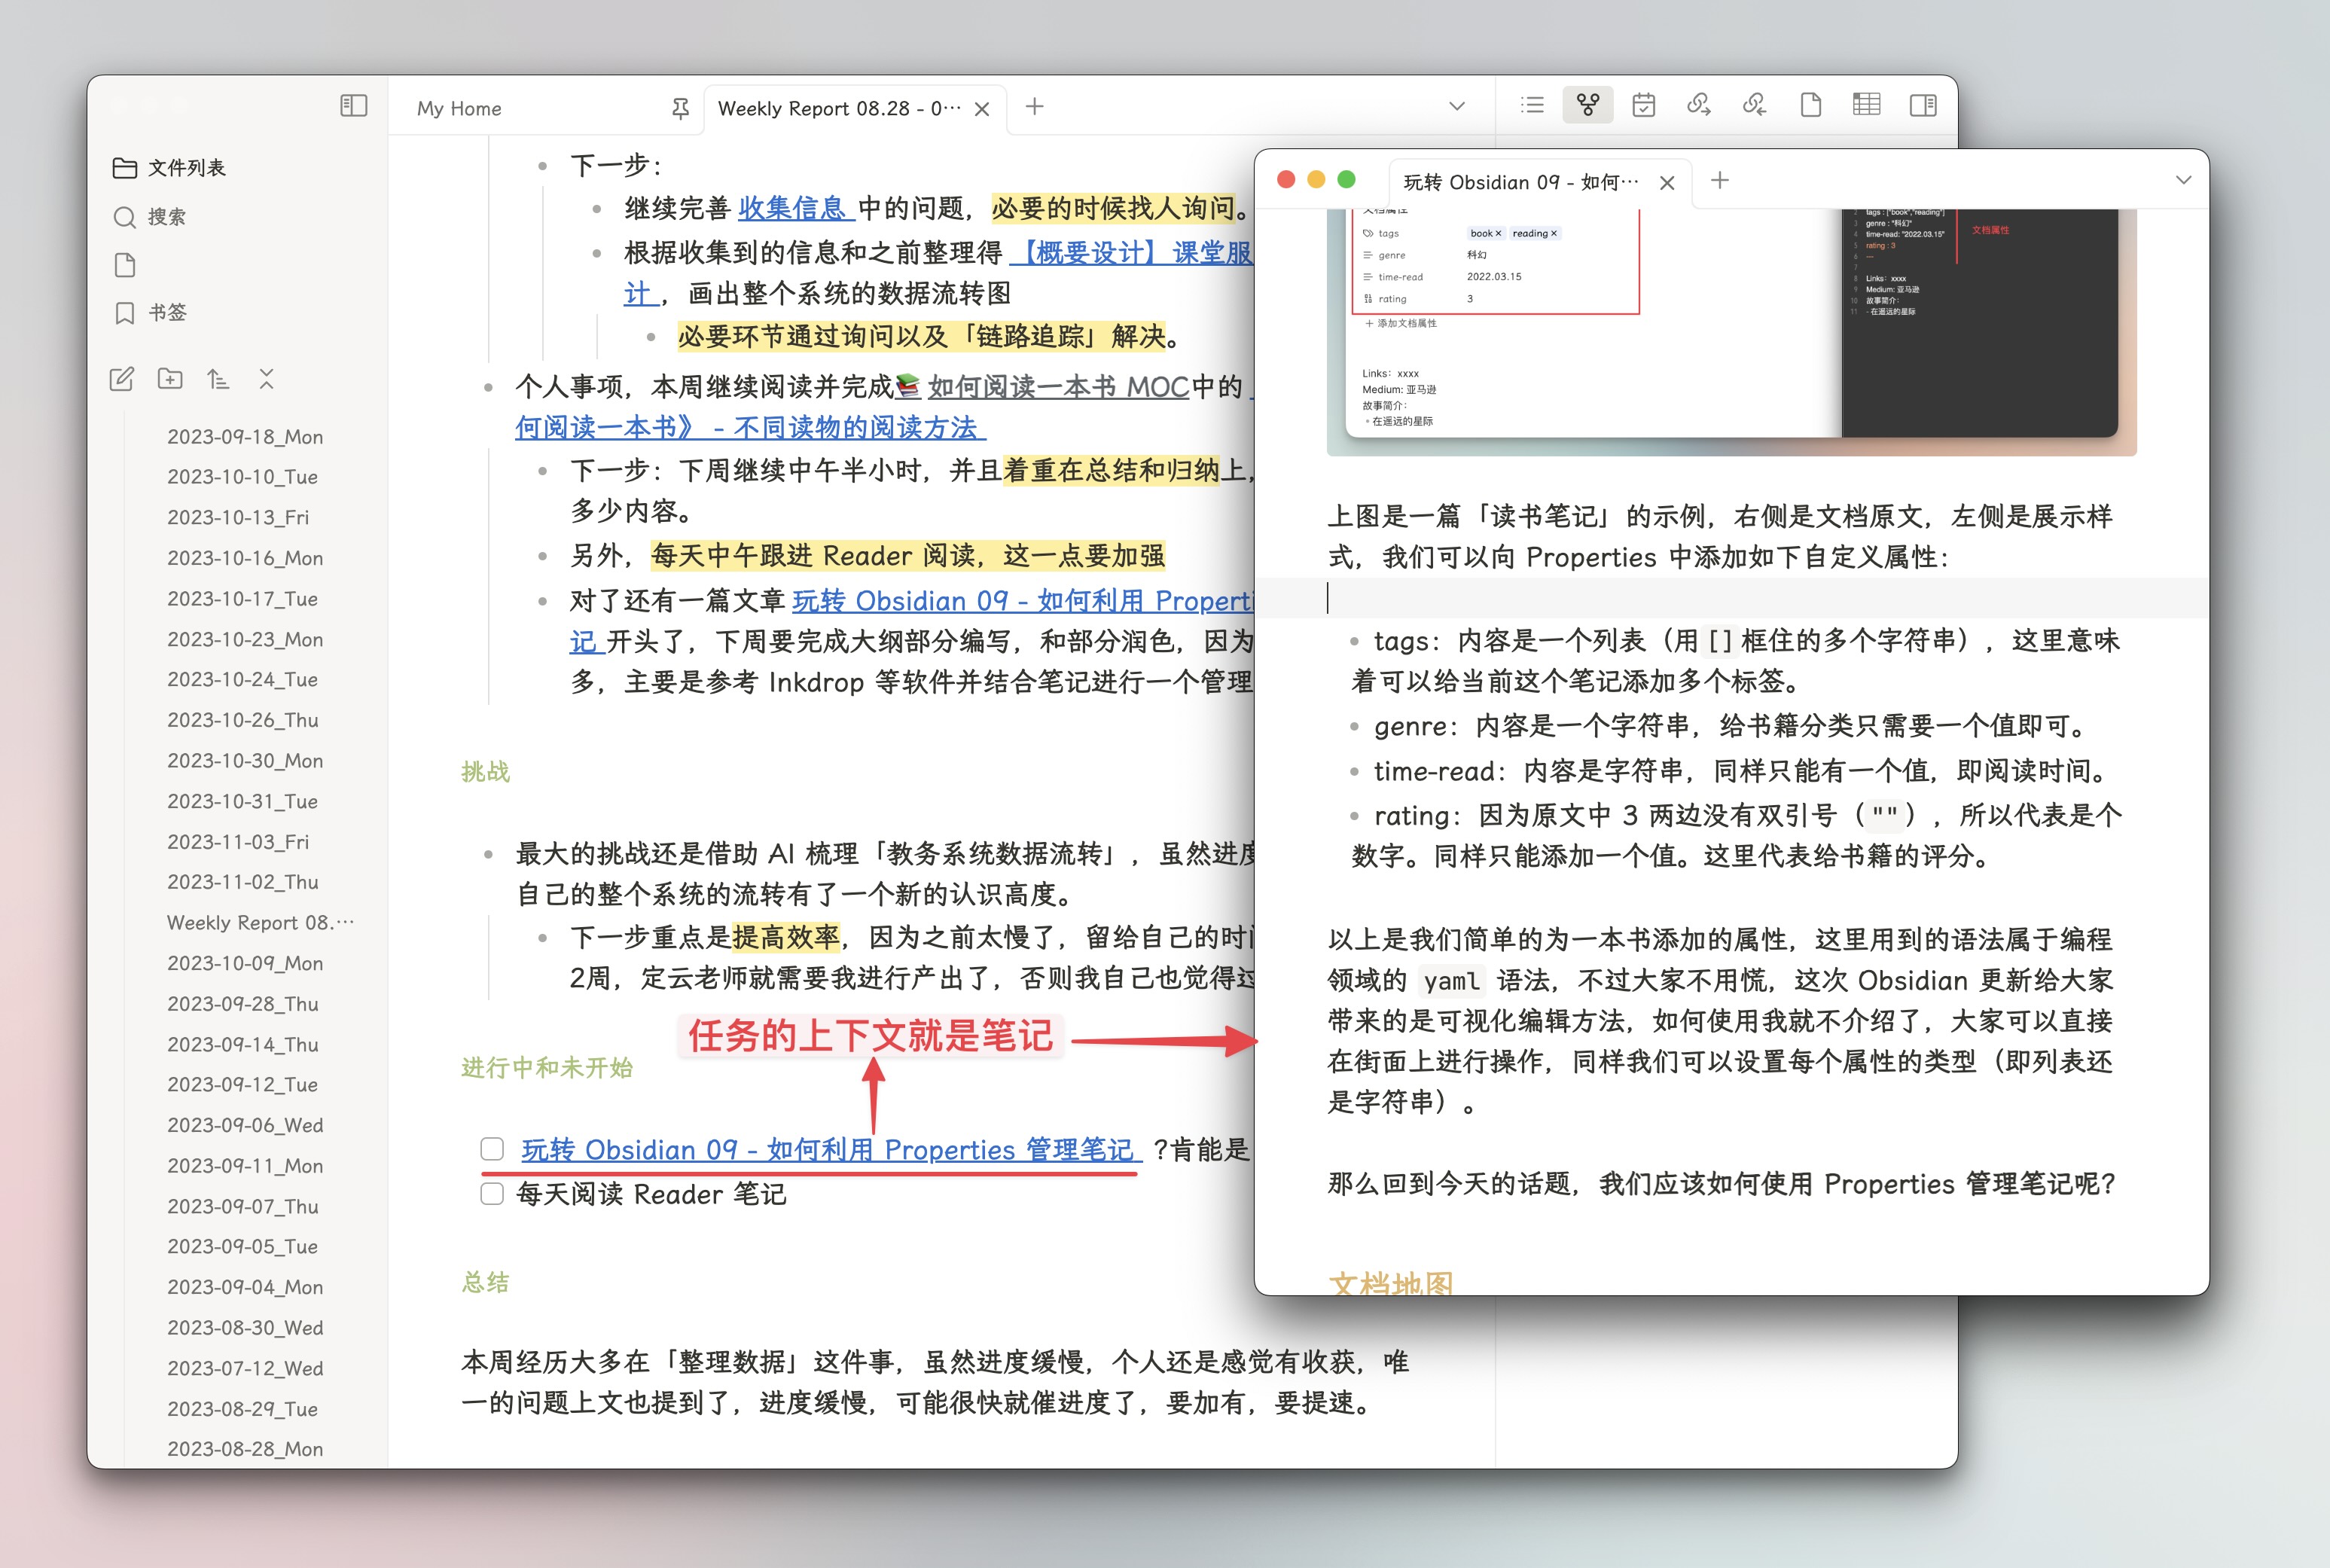The image size is (2330, 1568).
Task: Add a new tab in the popup window
Action: click(x=1720, y=180)
